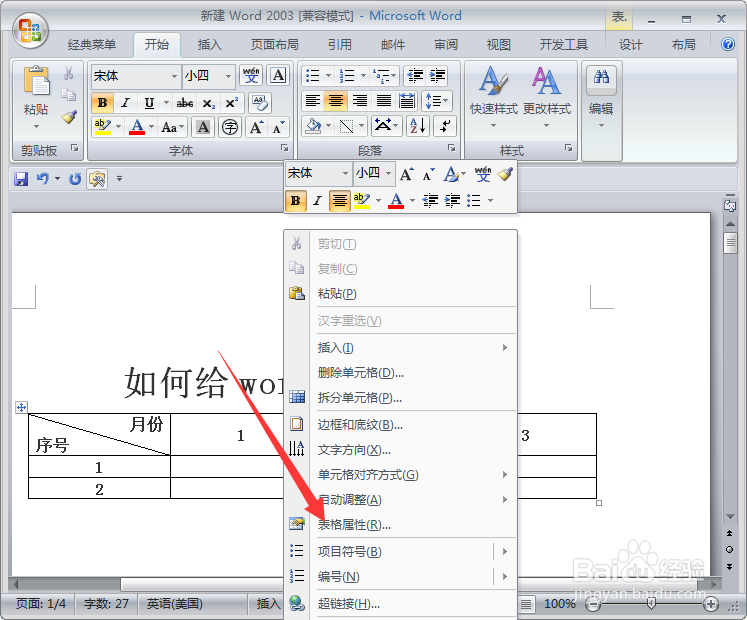This screenshot has width=747, height=620.
Task: Click Distributed alignment icon in ribbon
Action: click(x=407, y=101)
